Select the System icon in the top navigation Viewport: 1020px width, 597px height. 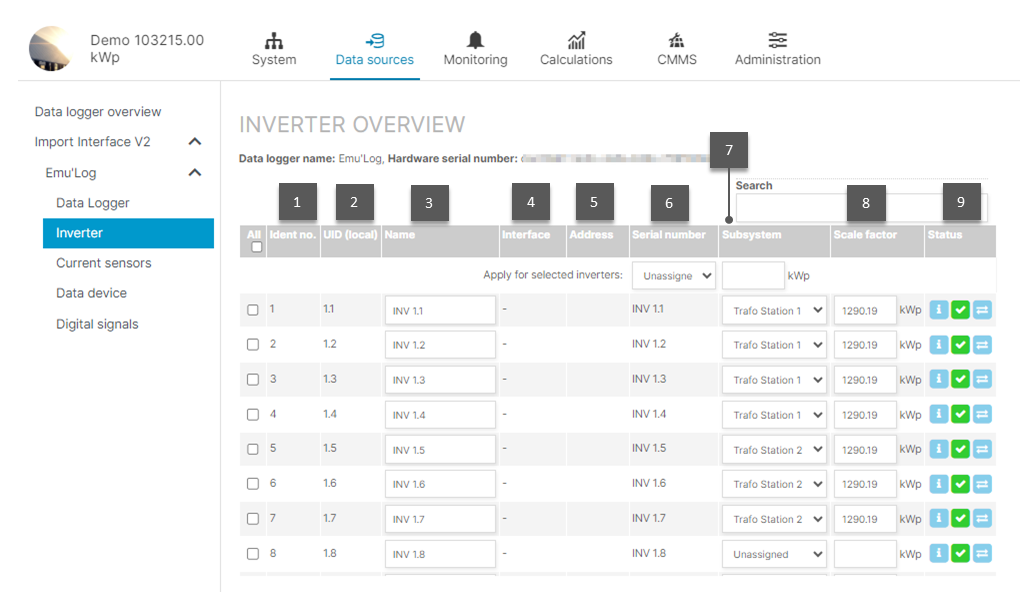(274, 42)
